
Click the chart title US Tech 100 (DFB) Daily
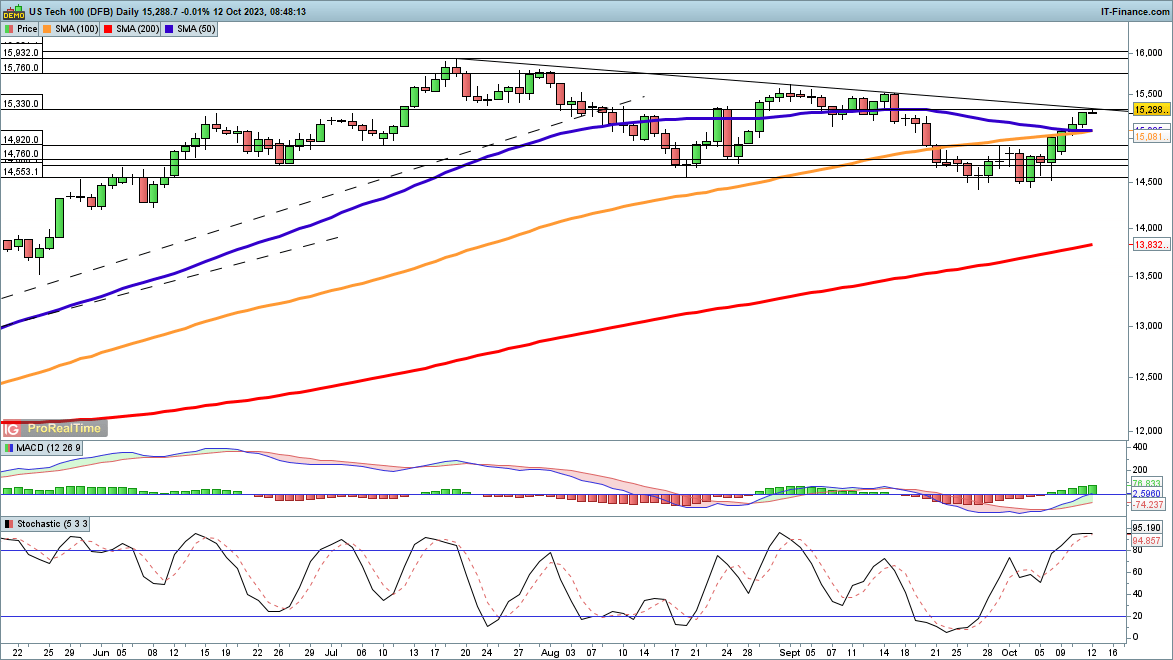pos(83,12)
